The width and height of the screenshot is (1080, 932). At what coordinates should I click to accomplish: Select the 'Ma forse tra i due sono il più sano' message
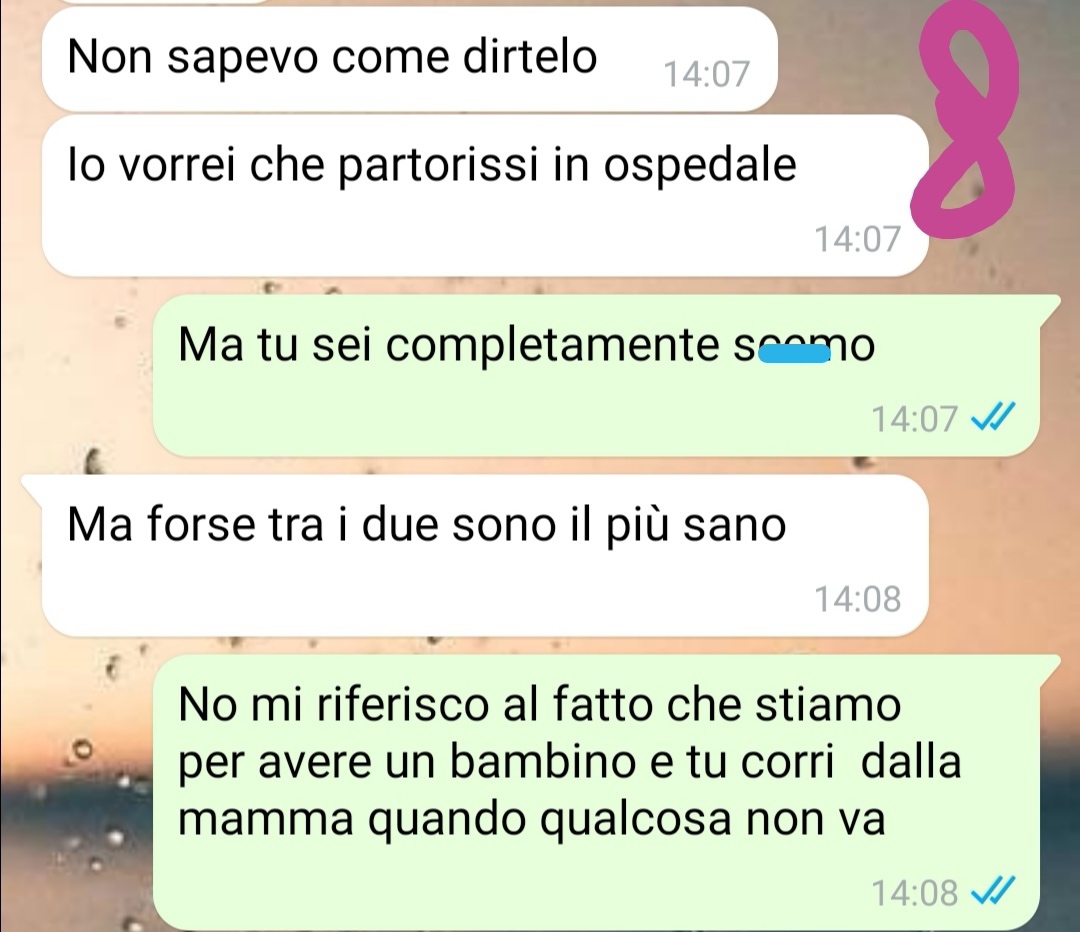coord(485,555)
